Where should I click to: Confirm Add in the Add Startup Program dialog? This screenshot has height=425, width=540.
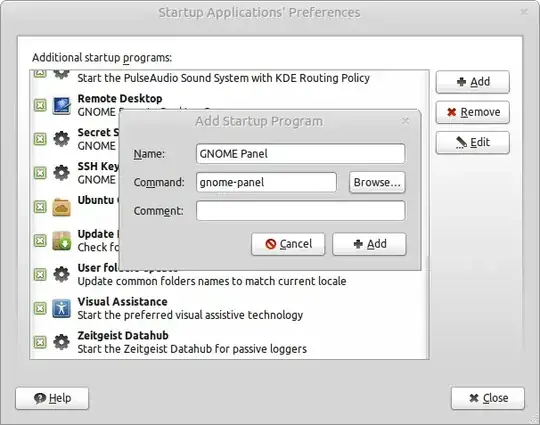coord(369,244)
